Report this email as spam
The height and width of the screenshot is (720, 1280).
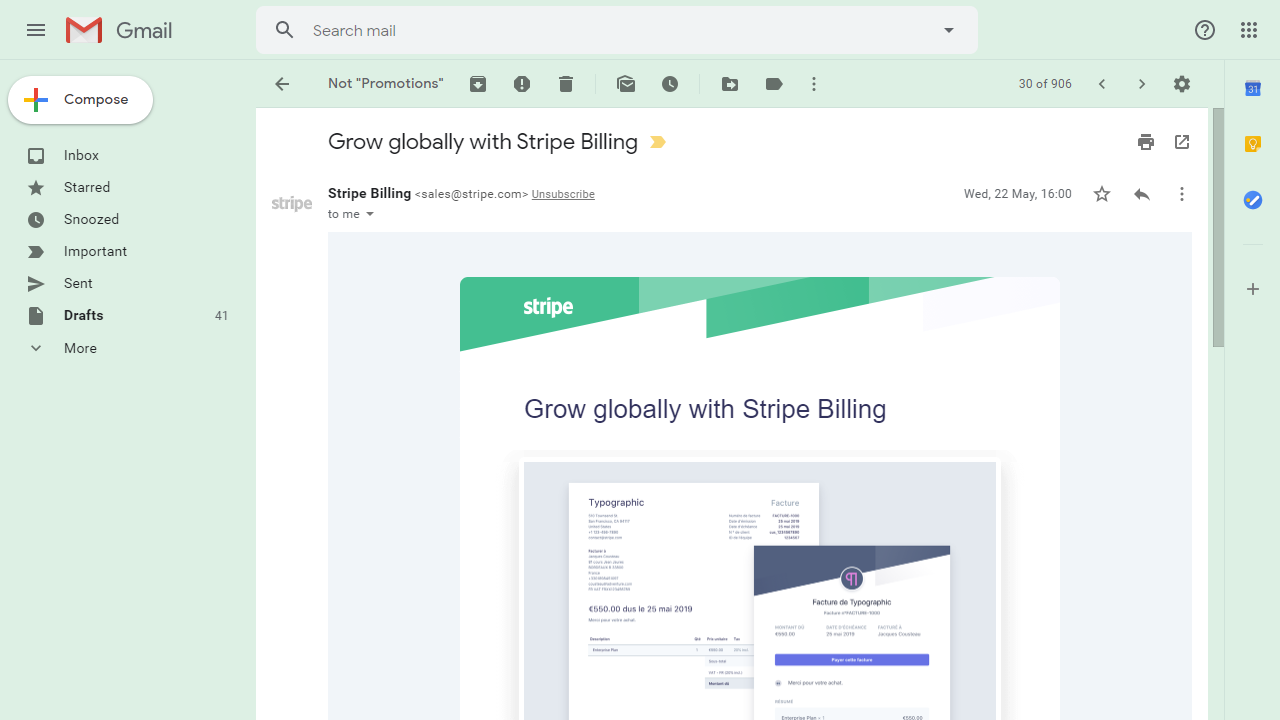[522, 84]
